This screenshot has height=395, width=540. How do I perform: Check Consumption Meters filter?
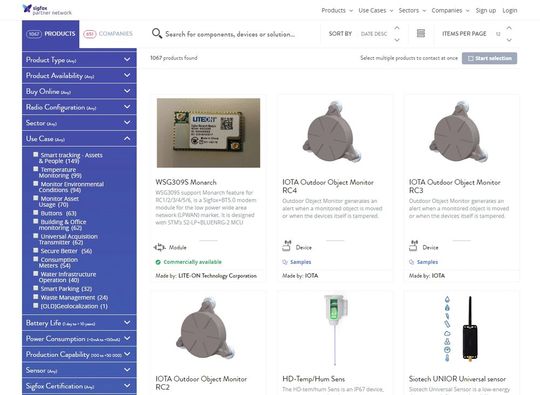35,259
